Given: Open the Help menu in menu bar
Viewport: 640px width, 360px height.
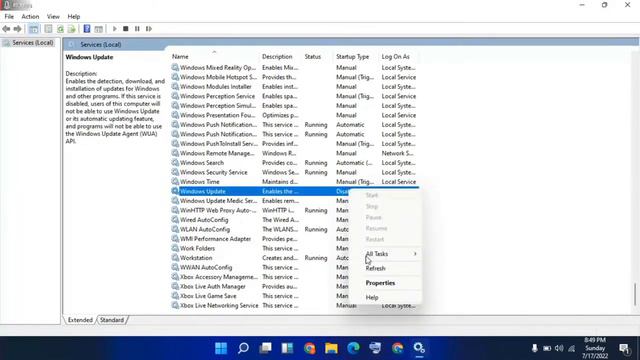Looking at the screenshot, I should 74,17.
